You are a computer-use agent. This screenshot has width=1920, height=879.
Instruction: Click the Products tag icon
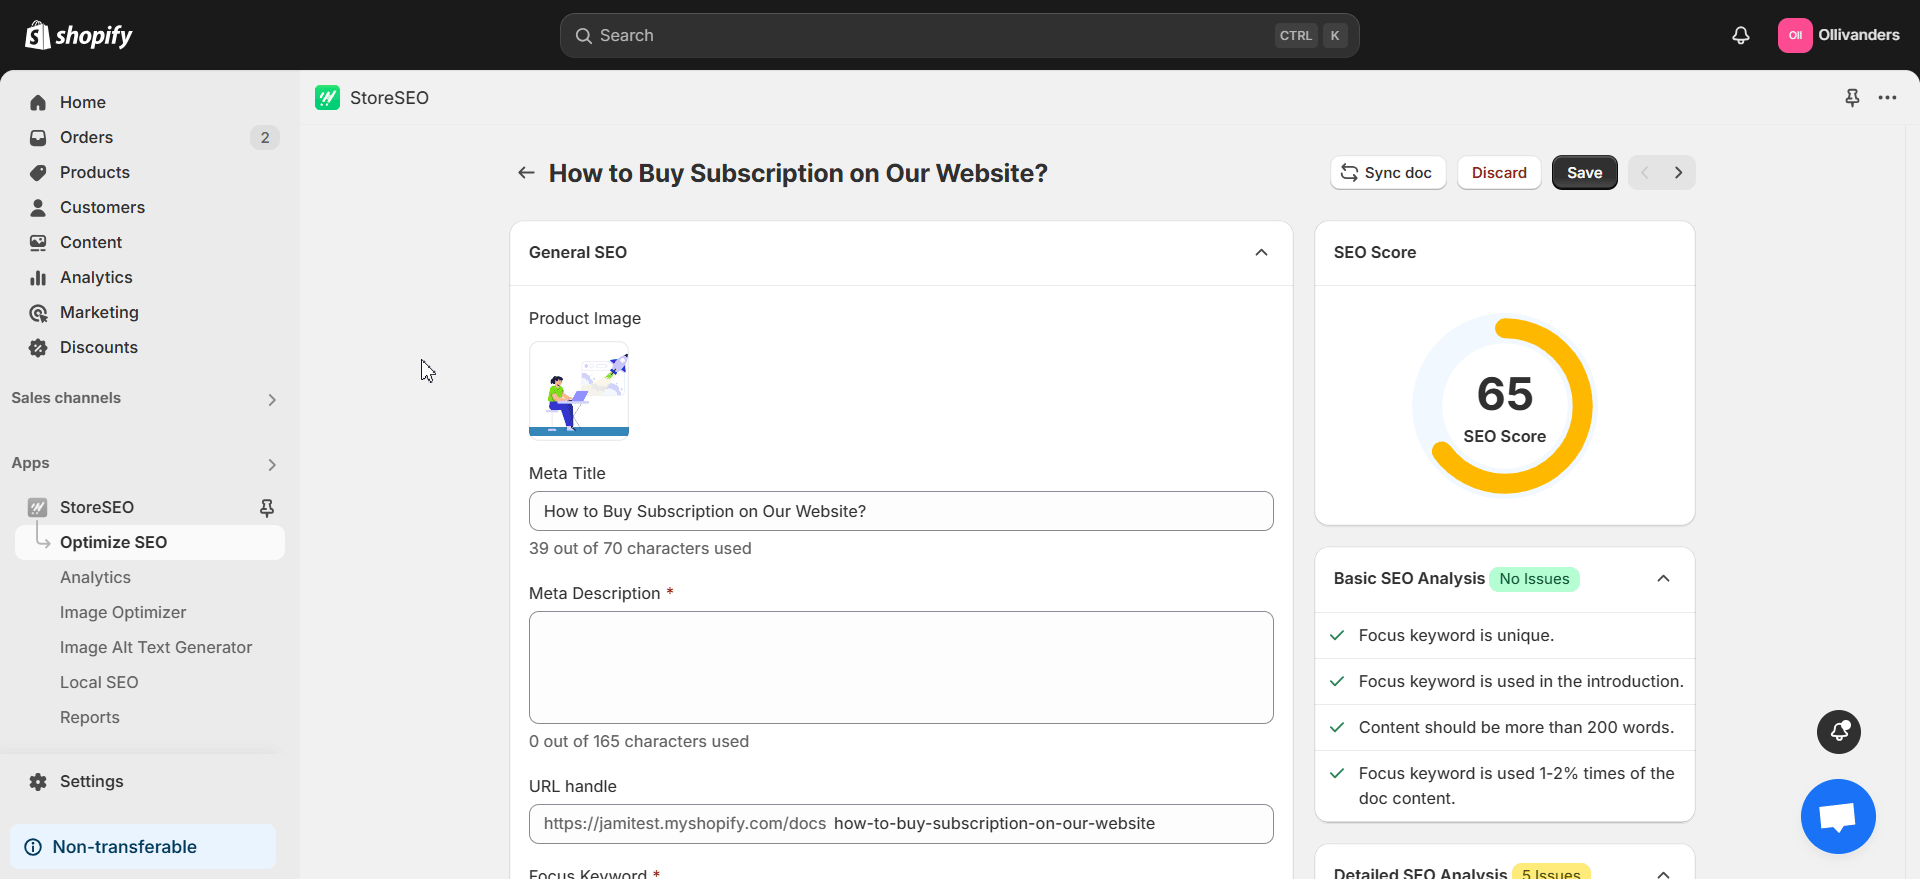[38, 172]
